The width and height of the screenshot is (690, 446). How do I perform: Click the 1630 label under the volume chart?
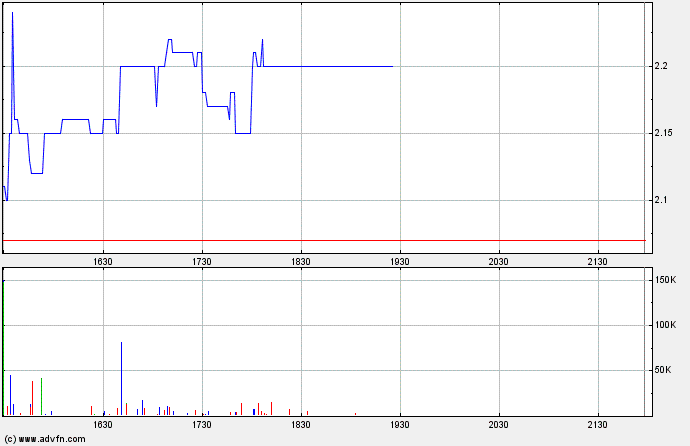point(102,425)
